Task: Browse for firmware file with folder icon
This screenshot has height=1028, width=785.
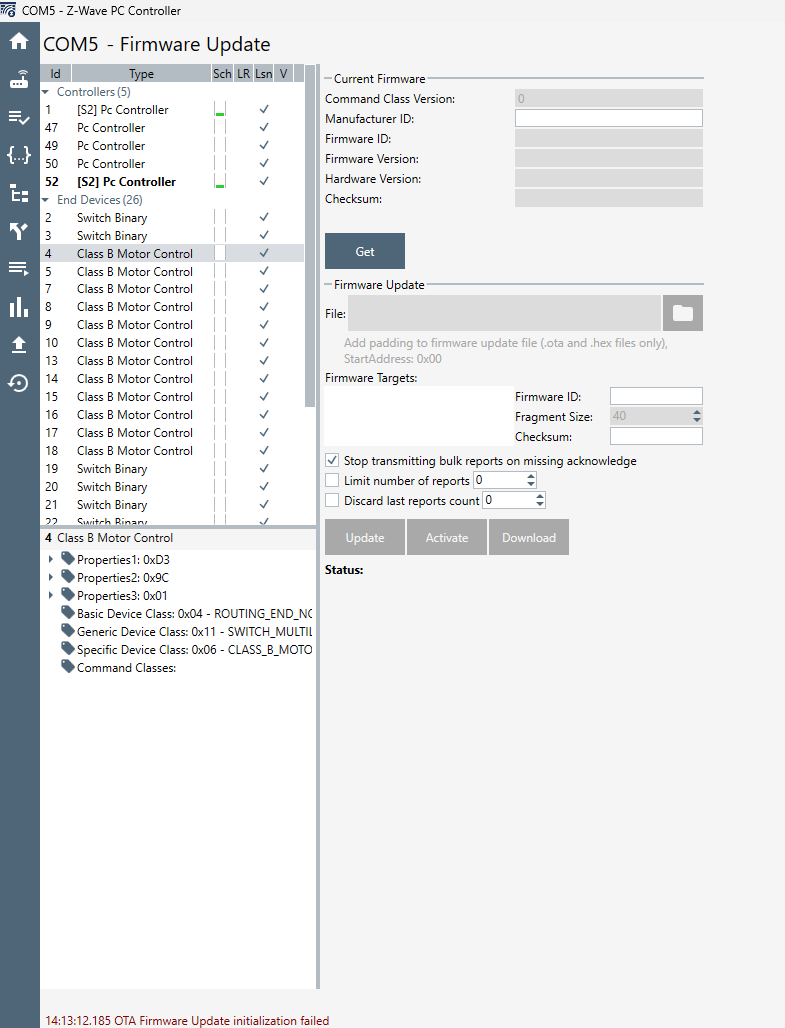Action: pos(683,313)
